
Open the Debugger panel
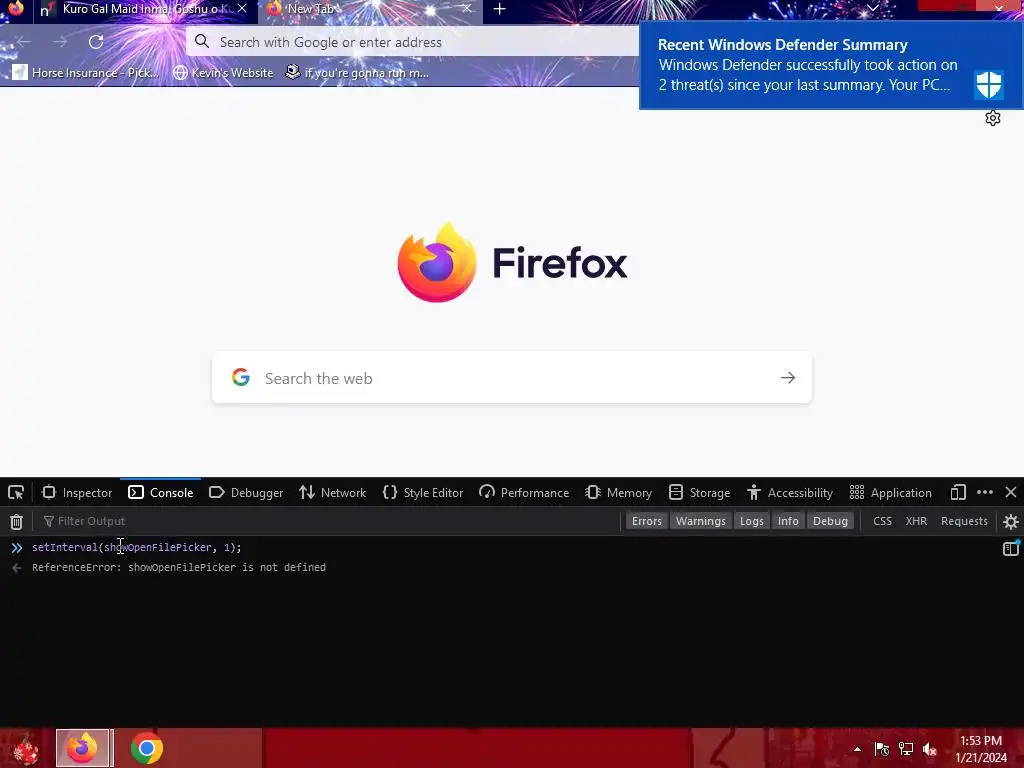(246, 492)
